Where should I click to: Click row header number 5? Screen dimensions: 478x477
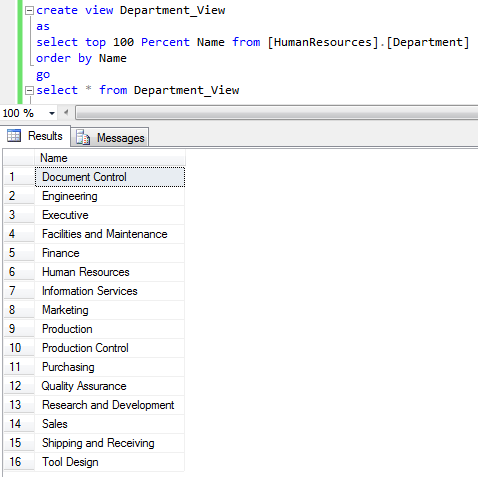coord(19,253)
